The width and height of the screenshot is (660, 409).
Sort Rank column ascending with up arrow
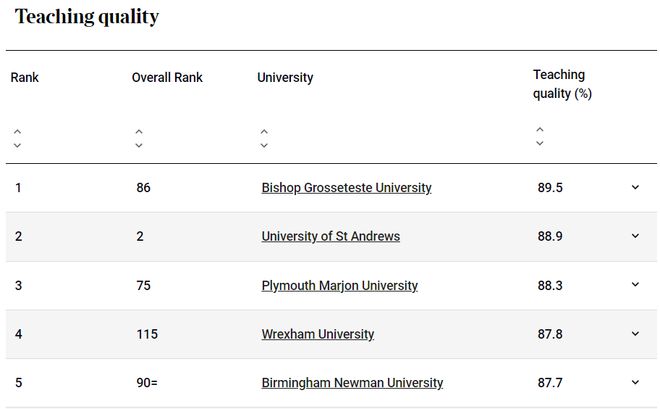tap(17, 132)
